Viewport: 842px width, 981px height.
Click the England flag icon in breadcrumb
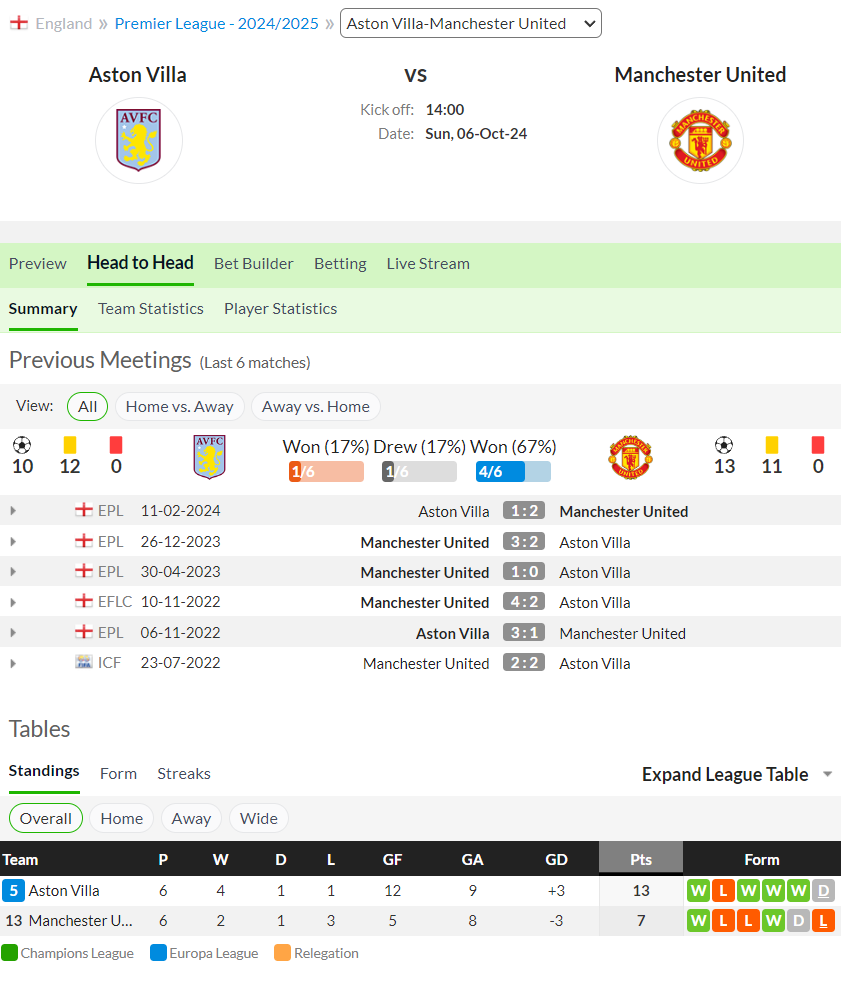click(x=19, y=23)
